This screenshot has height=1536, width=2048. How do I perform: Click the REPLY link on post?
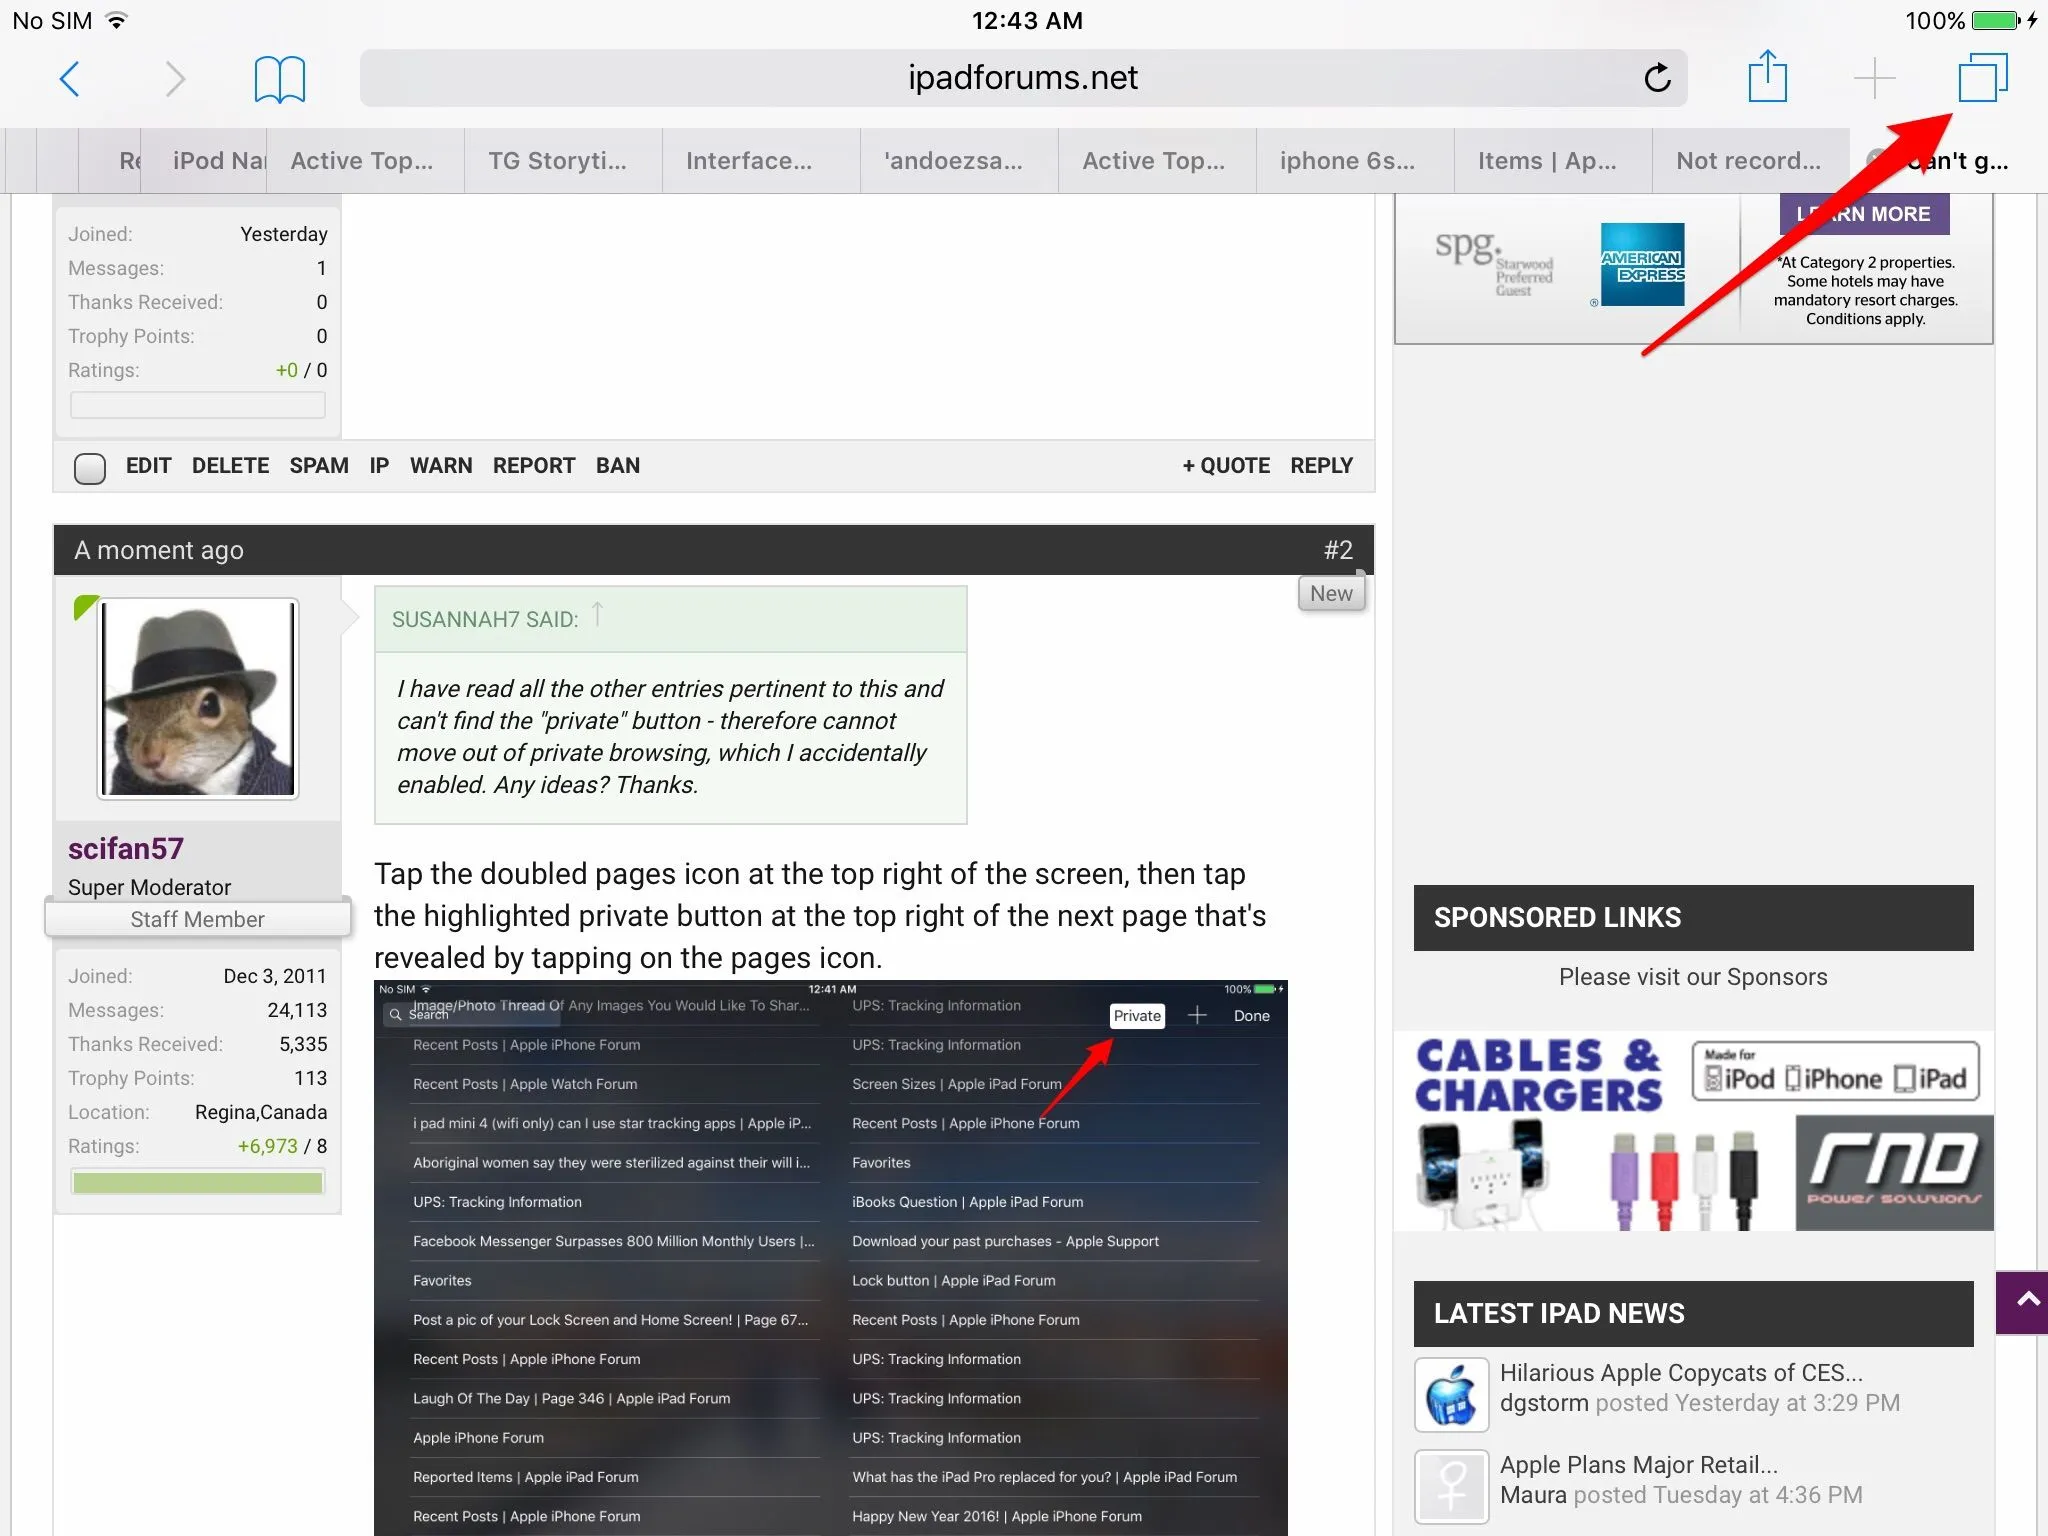point(1320,465)
